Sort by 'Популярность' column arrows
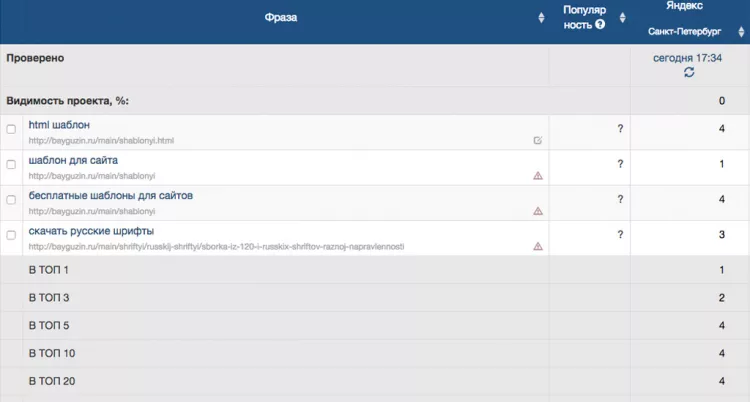Image resolution: width=750 pixels, height=402 pixels. pos(622,18)
